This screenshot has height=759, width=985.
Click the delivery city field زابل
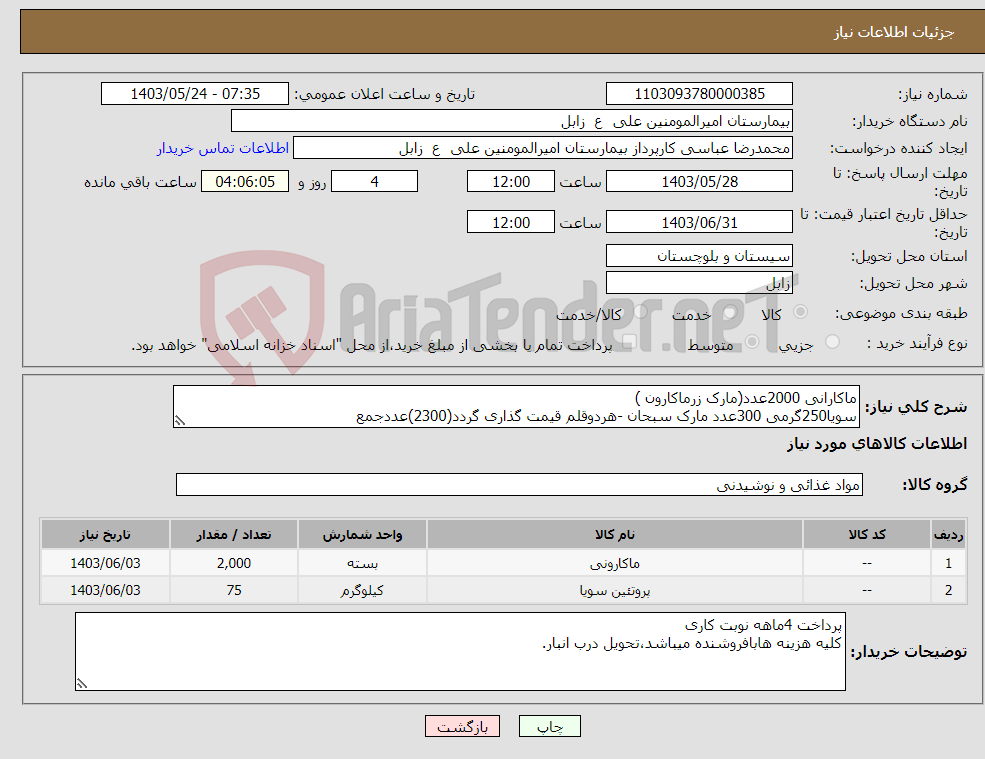(699, 283)
